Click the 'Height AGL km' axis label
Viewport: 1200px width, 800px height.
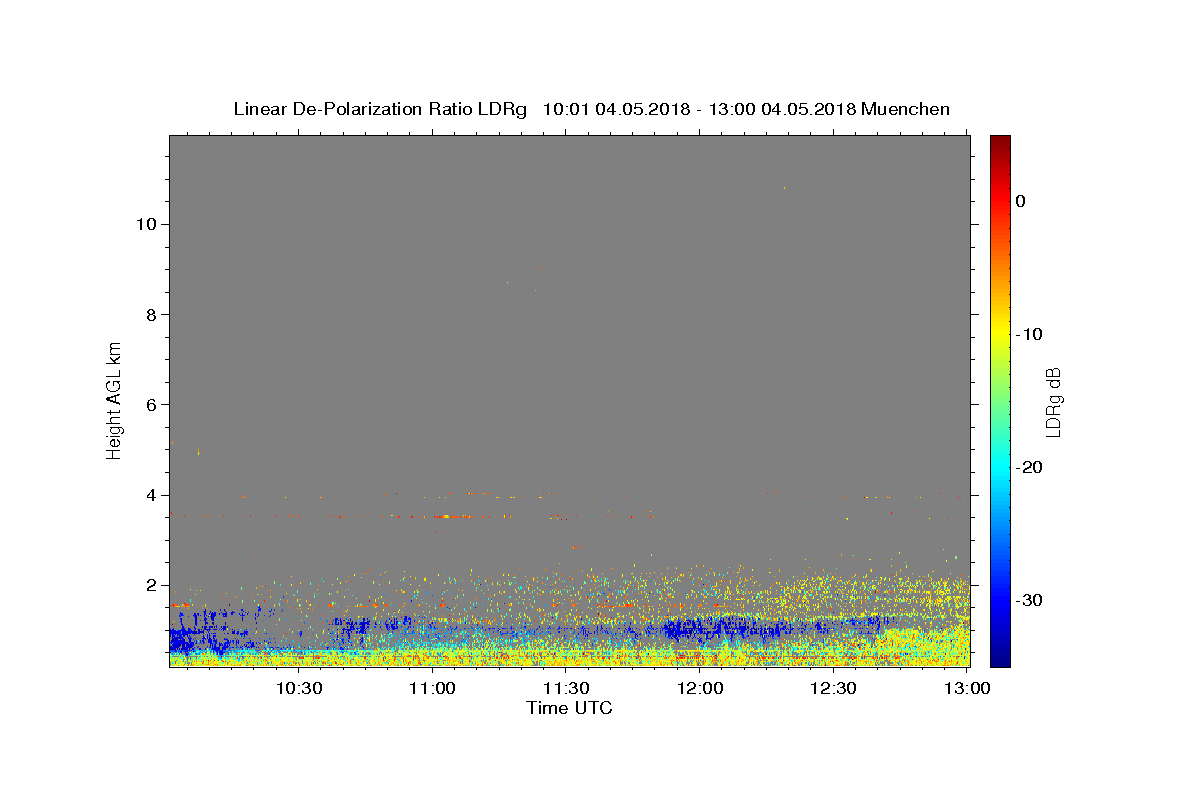click(115, 399)
